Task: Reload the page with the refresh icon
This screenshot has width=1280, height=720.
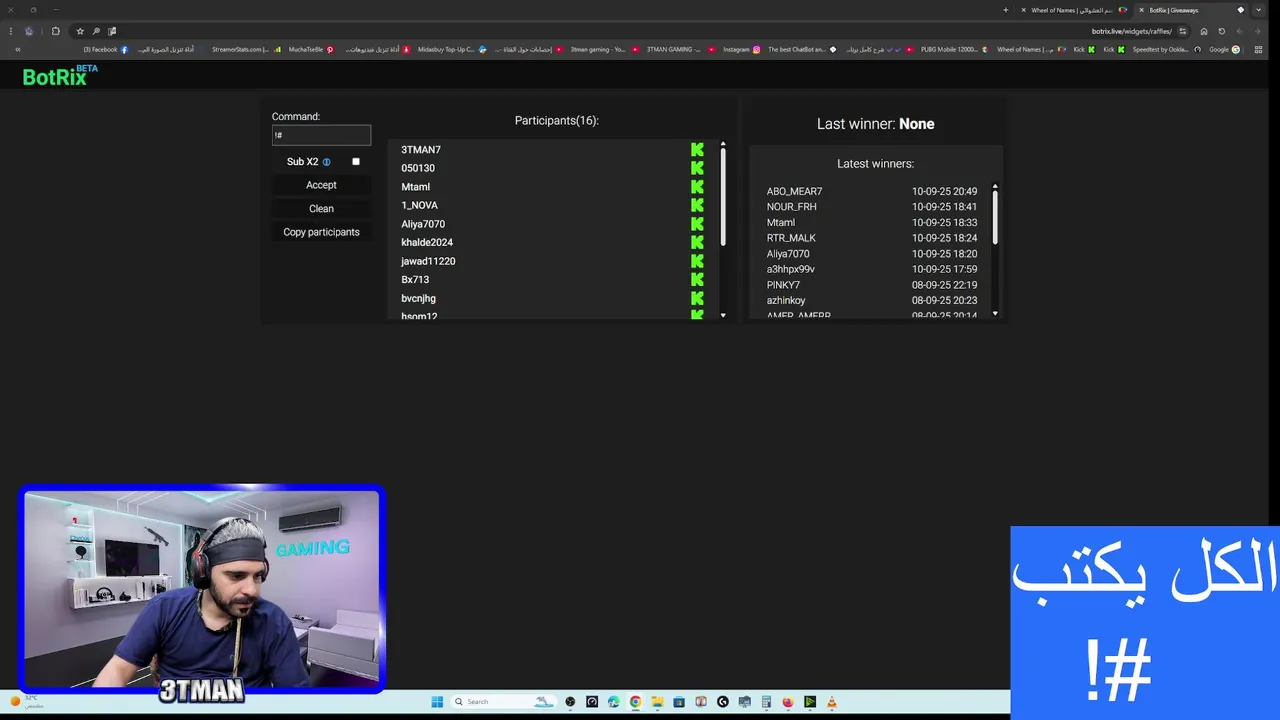Action: click(1221, 31)
